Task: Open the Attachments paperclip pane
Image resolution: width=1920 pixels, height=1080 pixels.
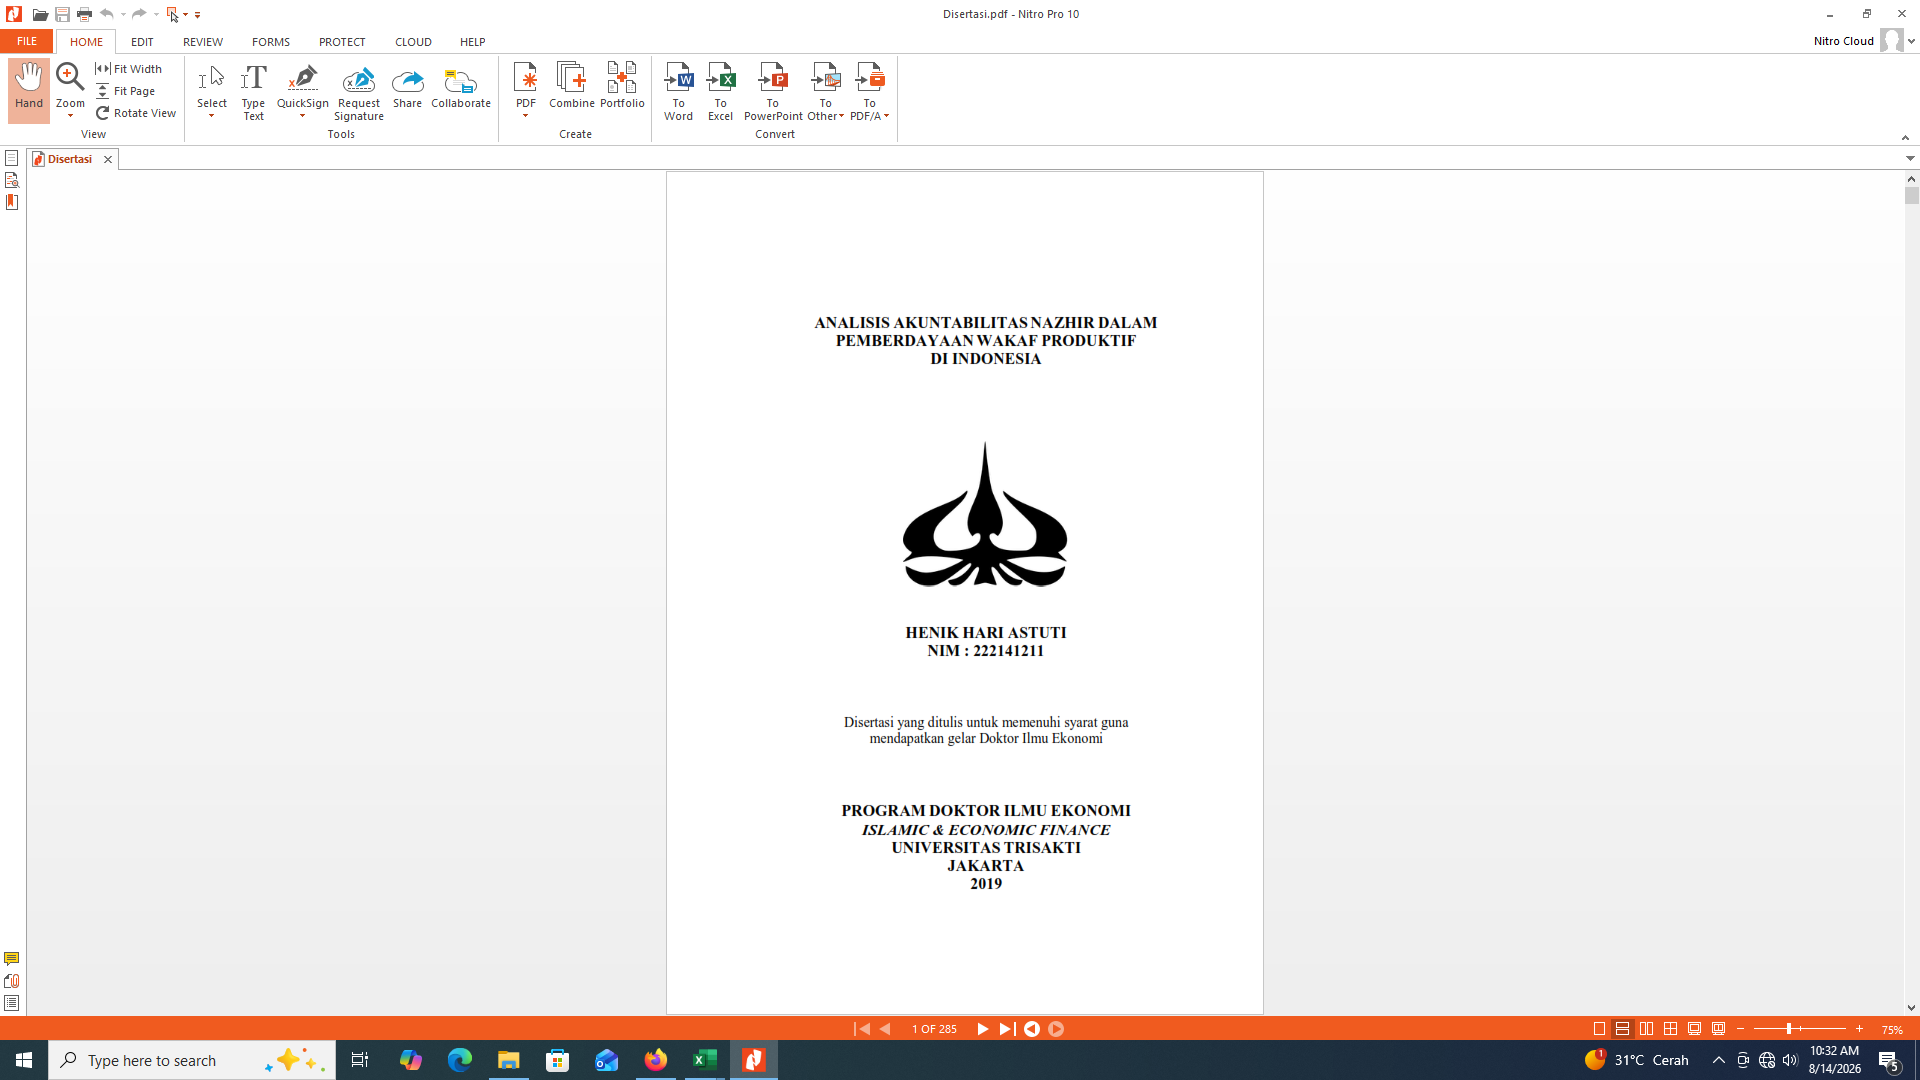Action: click(x=12, y=981)
